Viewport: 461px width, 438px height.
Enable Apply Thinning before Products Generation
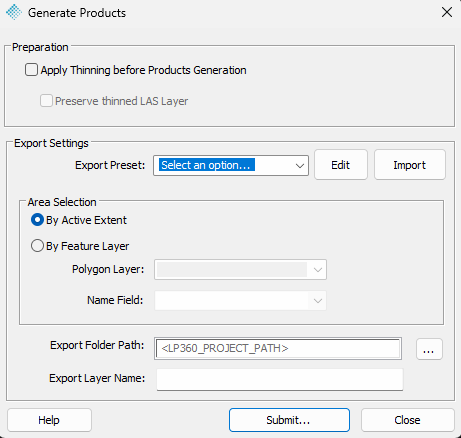(x=31, y=70)
